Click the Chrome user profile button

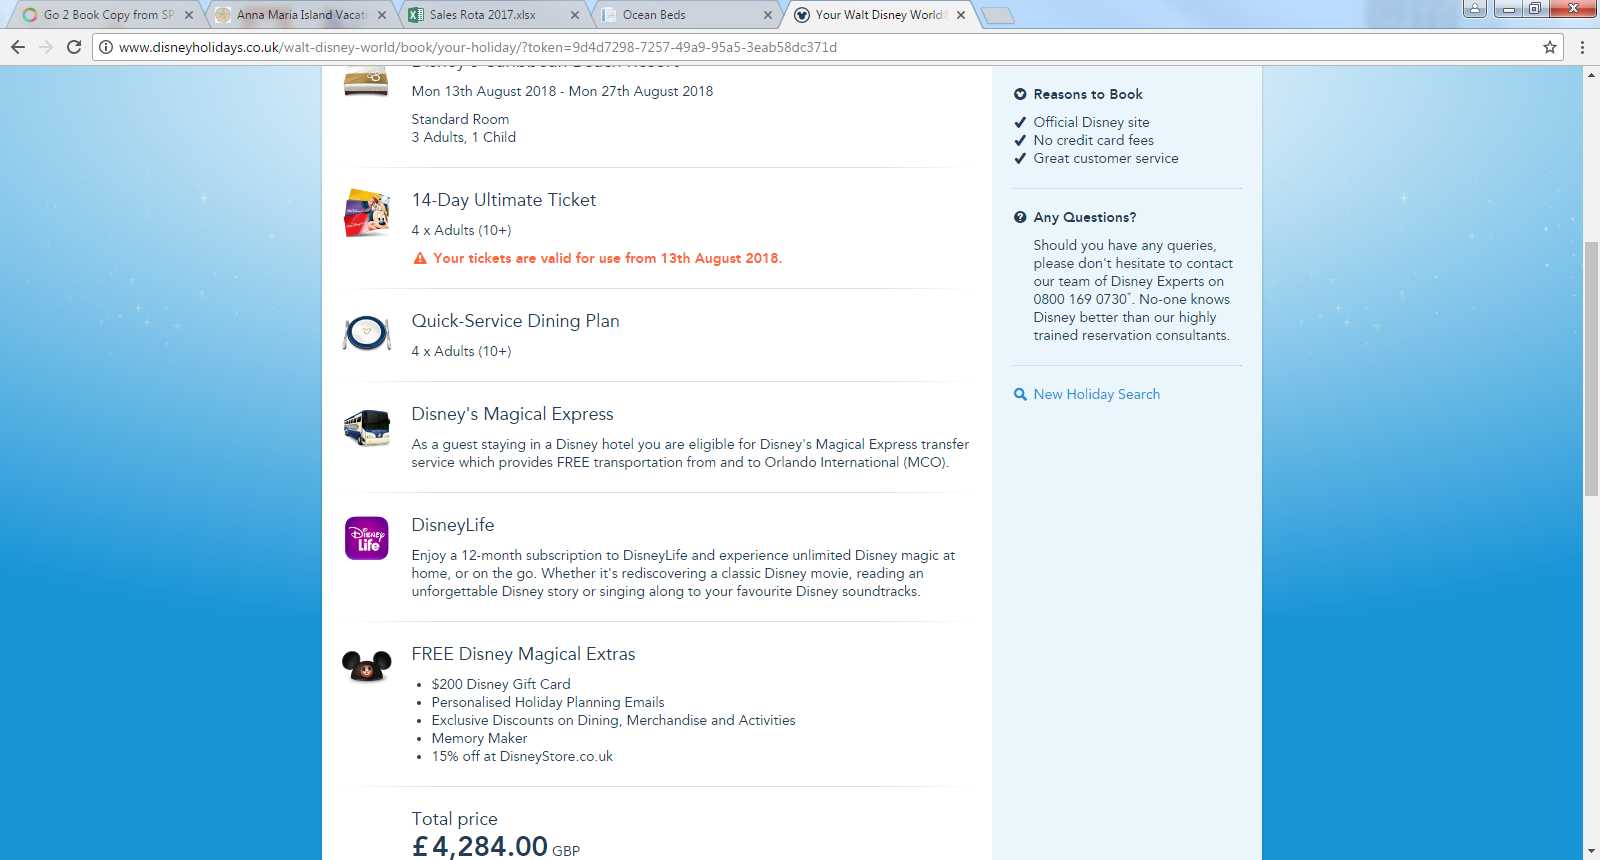[1475, 9]
